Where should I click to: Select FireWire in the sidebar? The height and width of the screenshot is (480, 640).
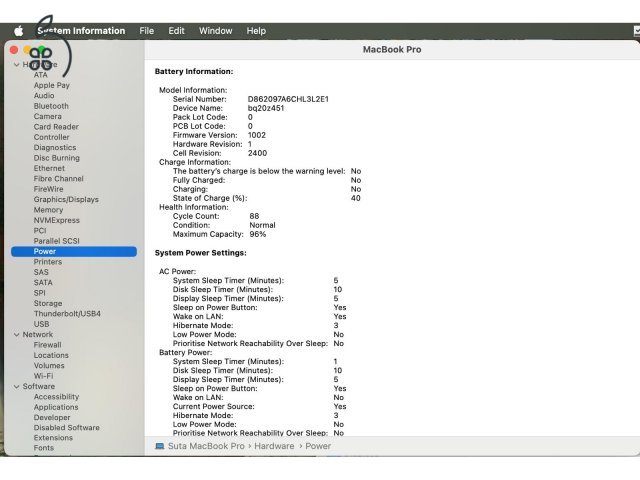coord(48,189)
